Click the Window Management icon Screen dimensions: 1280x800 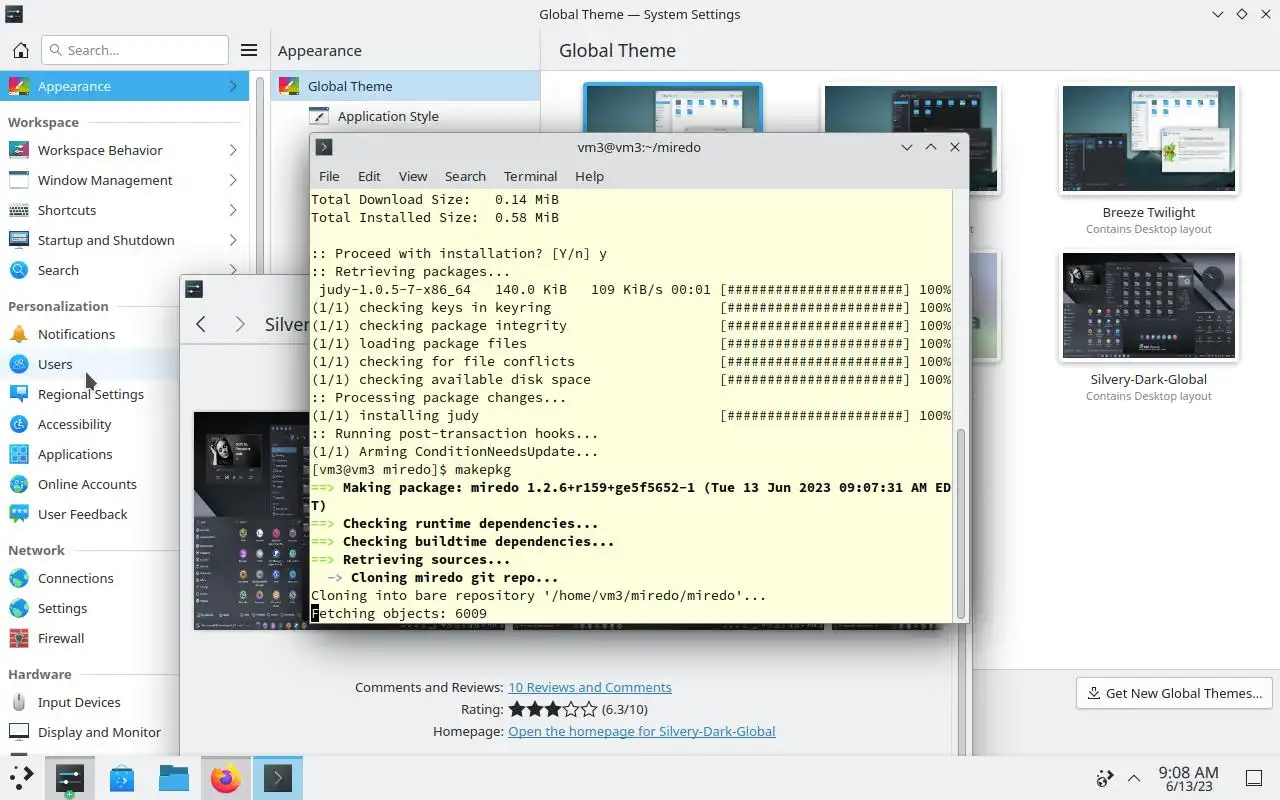pyautogui.click(x=19, y=180)
